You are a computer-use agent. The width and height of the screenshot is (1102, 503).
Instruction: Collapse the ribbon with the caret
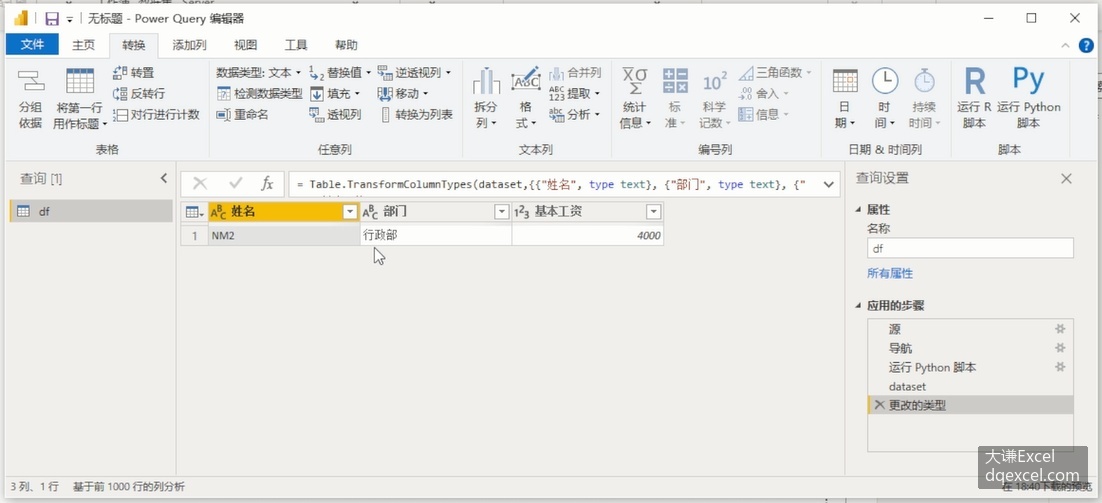click(1065, 45)
